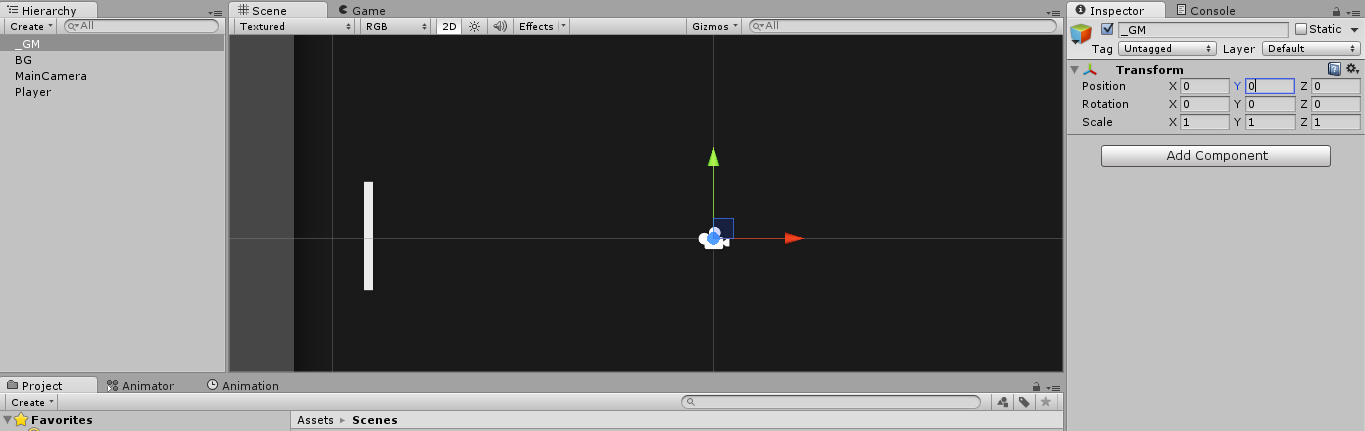Open the RGB render mode dropdown
Viewport: 1365px width, 431px height.
coord(396,26)
